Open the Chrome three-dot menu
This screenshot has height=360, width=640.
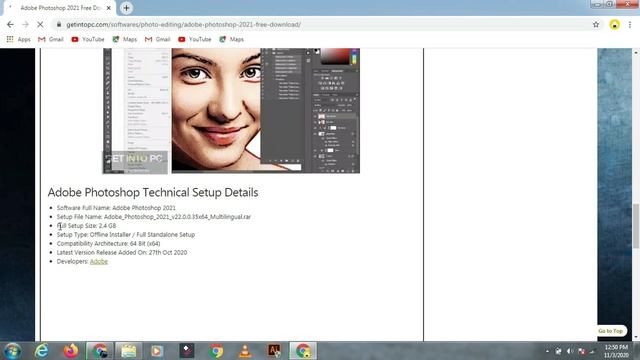[630, 24]
